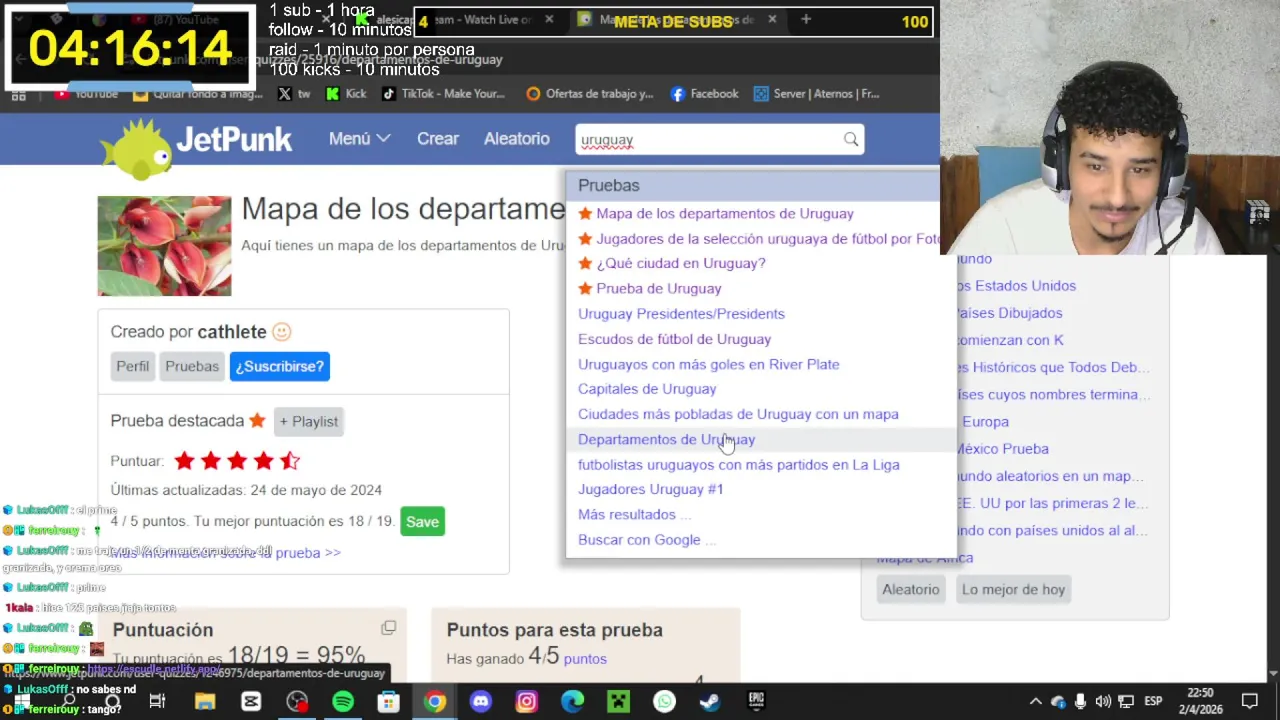
Task: Open Spotify from the taskbar
Action: 343,702
